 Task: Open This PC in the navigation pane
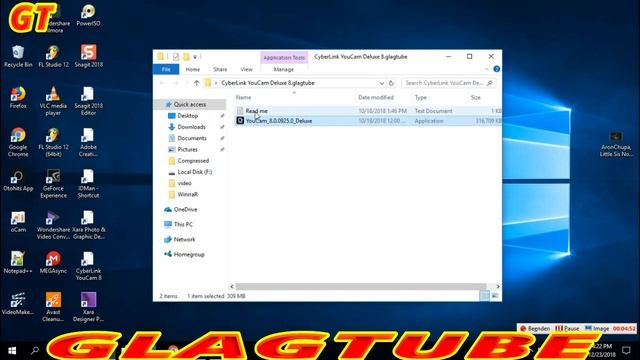pyautogui.click(x=183, y=224)
